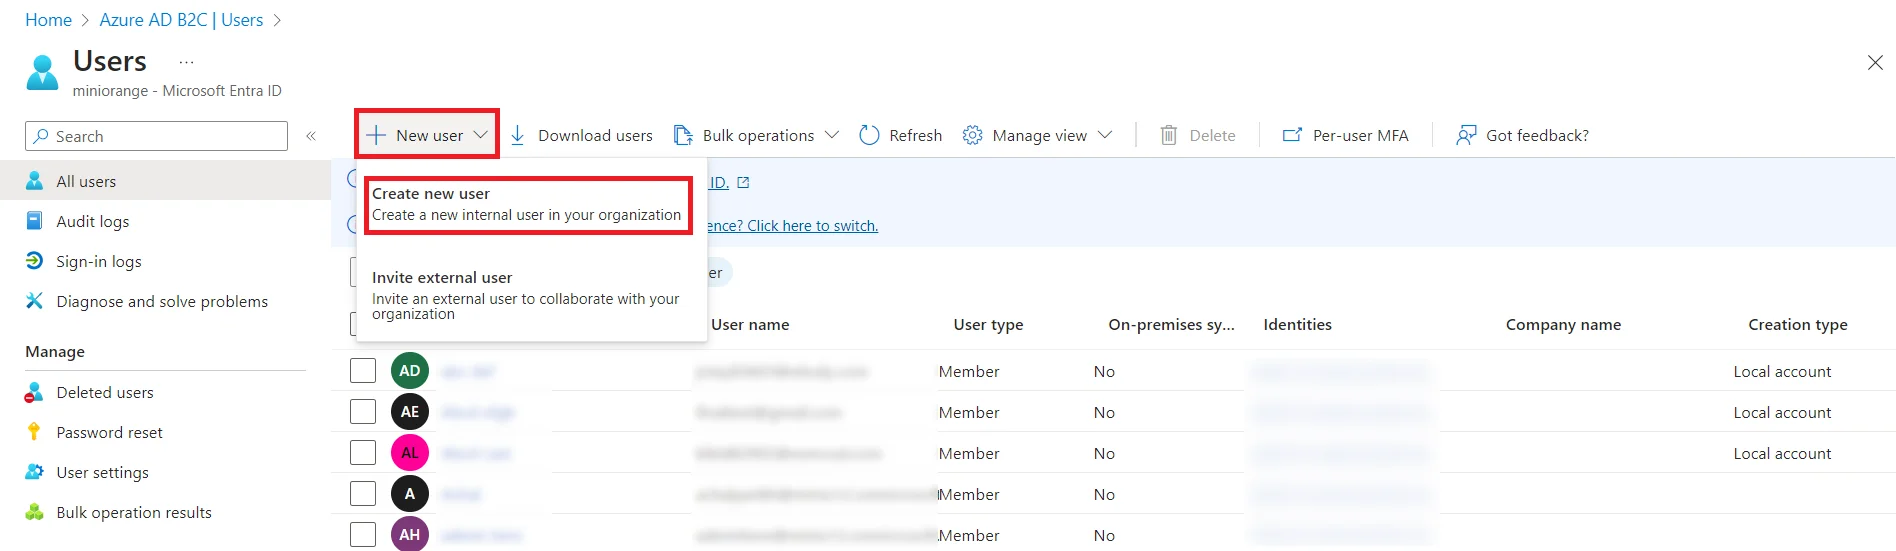Screen dimensions: 1896x551
Task: Click the Per-user MFA external link icon
Action: [1292, 135]
